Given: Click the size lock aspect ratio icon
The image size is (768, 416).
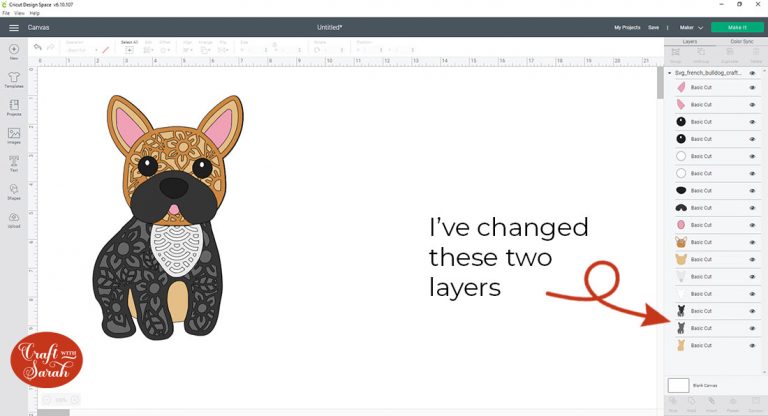Looking at the screenshot, I should (x=275, y=45).
